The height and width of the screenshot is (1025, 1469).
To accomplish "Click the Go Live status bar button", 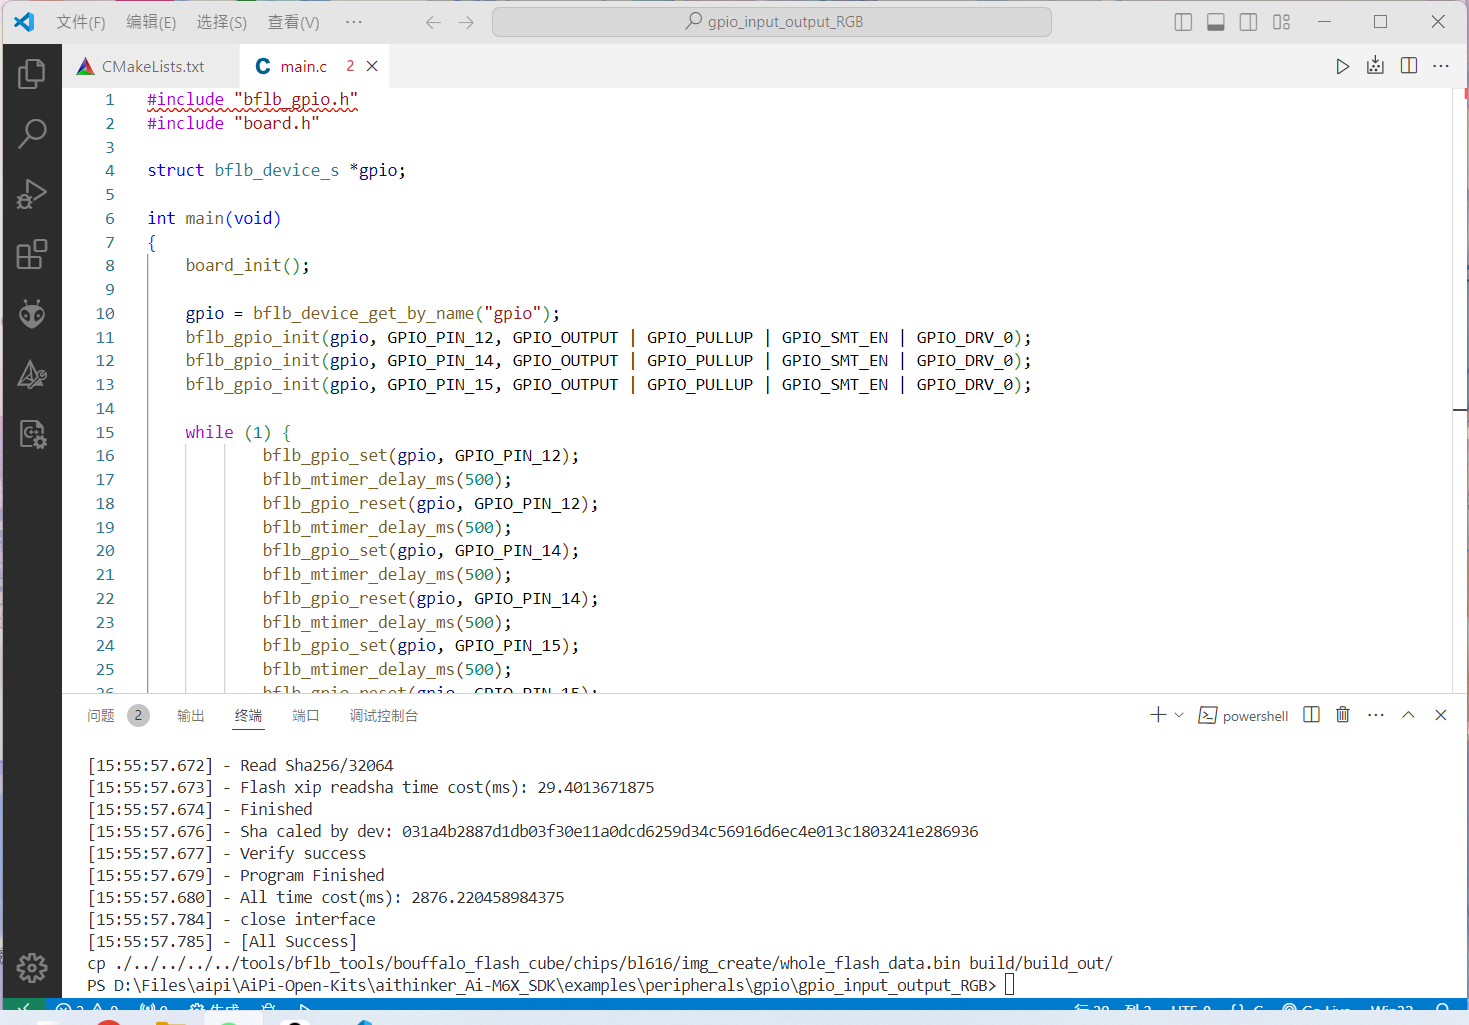I will click(1317, 1009).
